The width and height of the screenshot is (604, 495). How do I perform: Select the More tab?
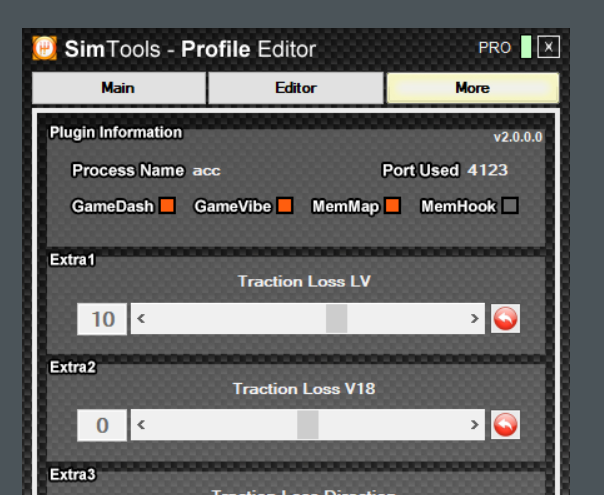pyautogui.click(x=473, y=88)
